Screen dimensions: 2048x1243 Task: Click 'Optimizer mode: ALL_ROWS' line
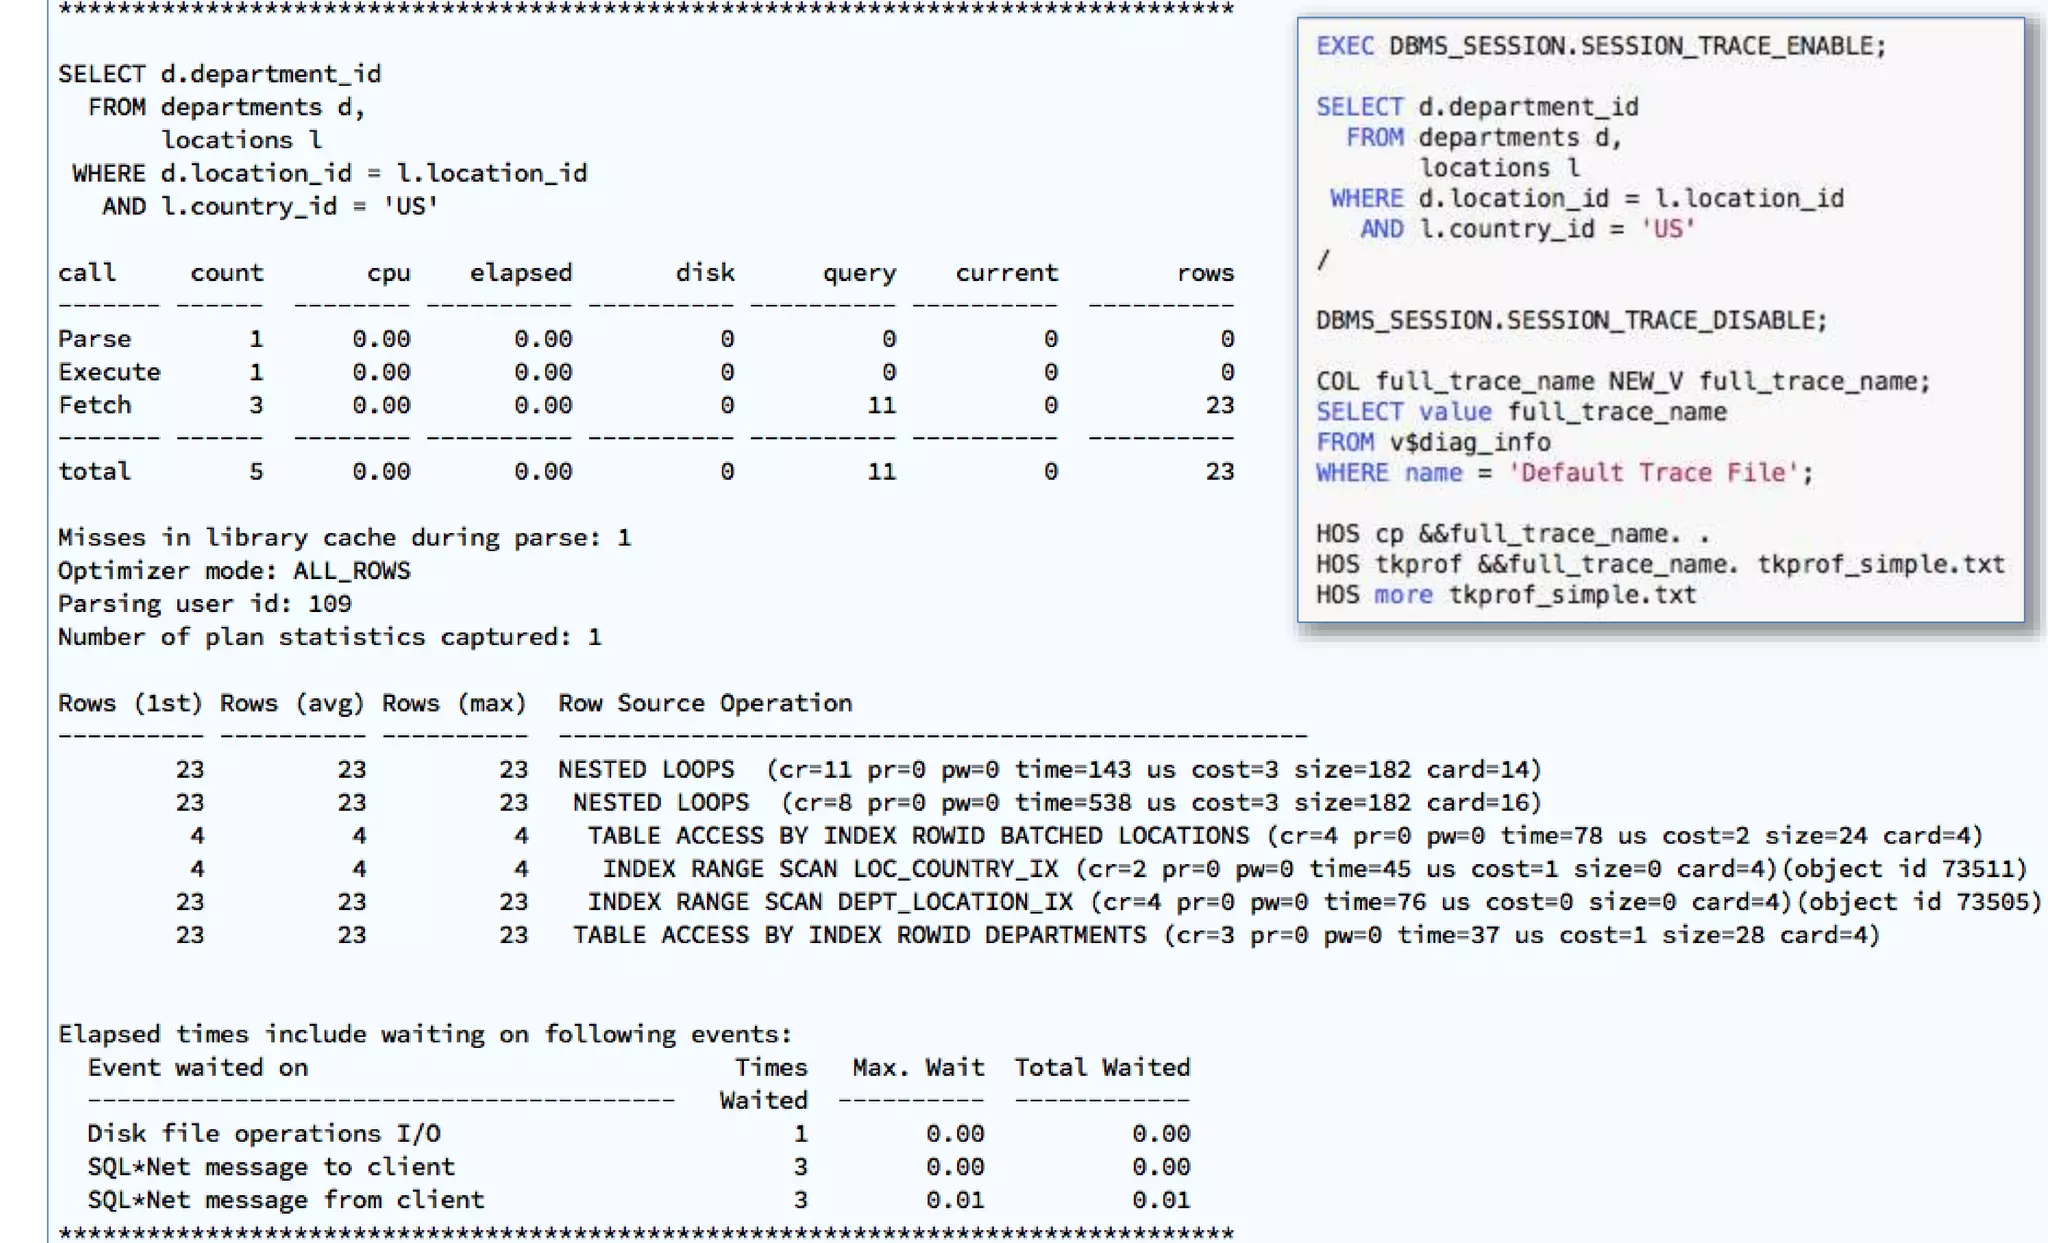point(234,571)
